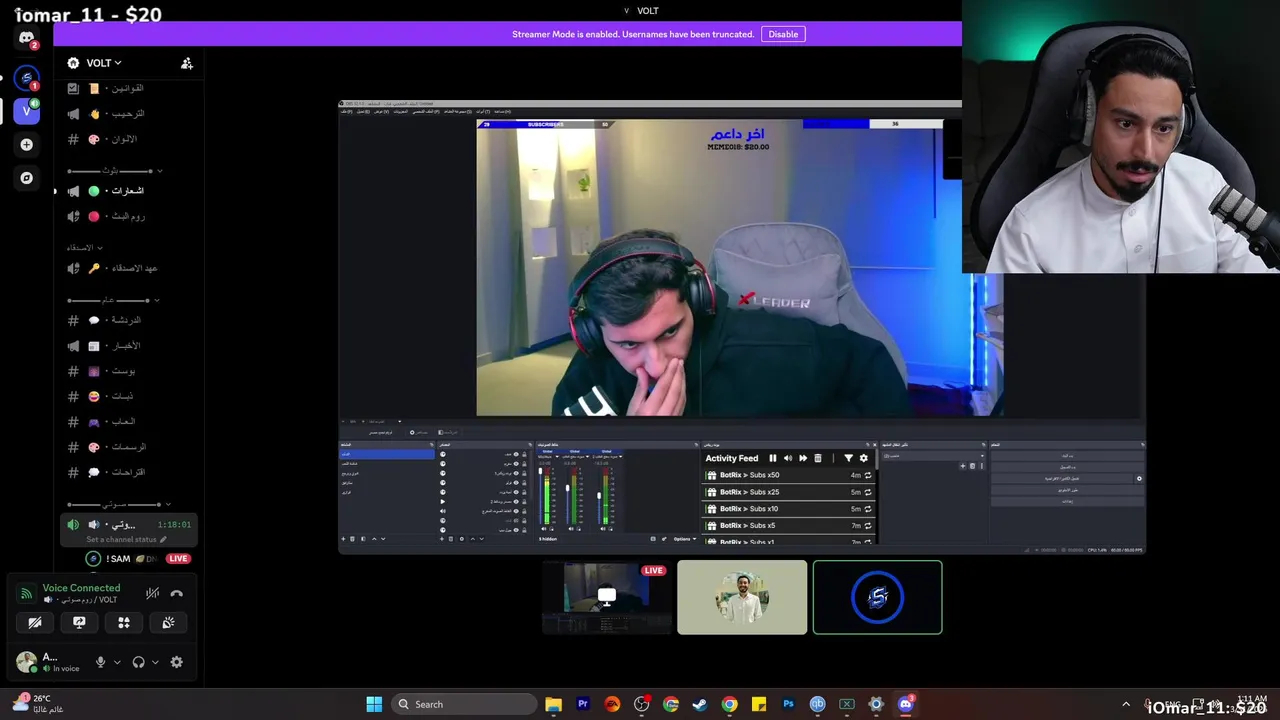Open Photoshop from the taskbar
Screen dimensions: 1280x720
point(788,704)
